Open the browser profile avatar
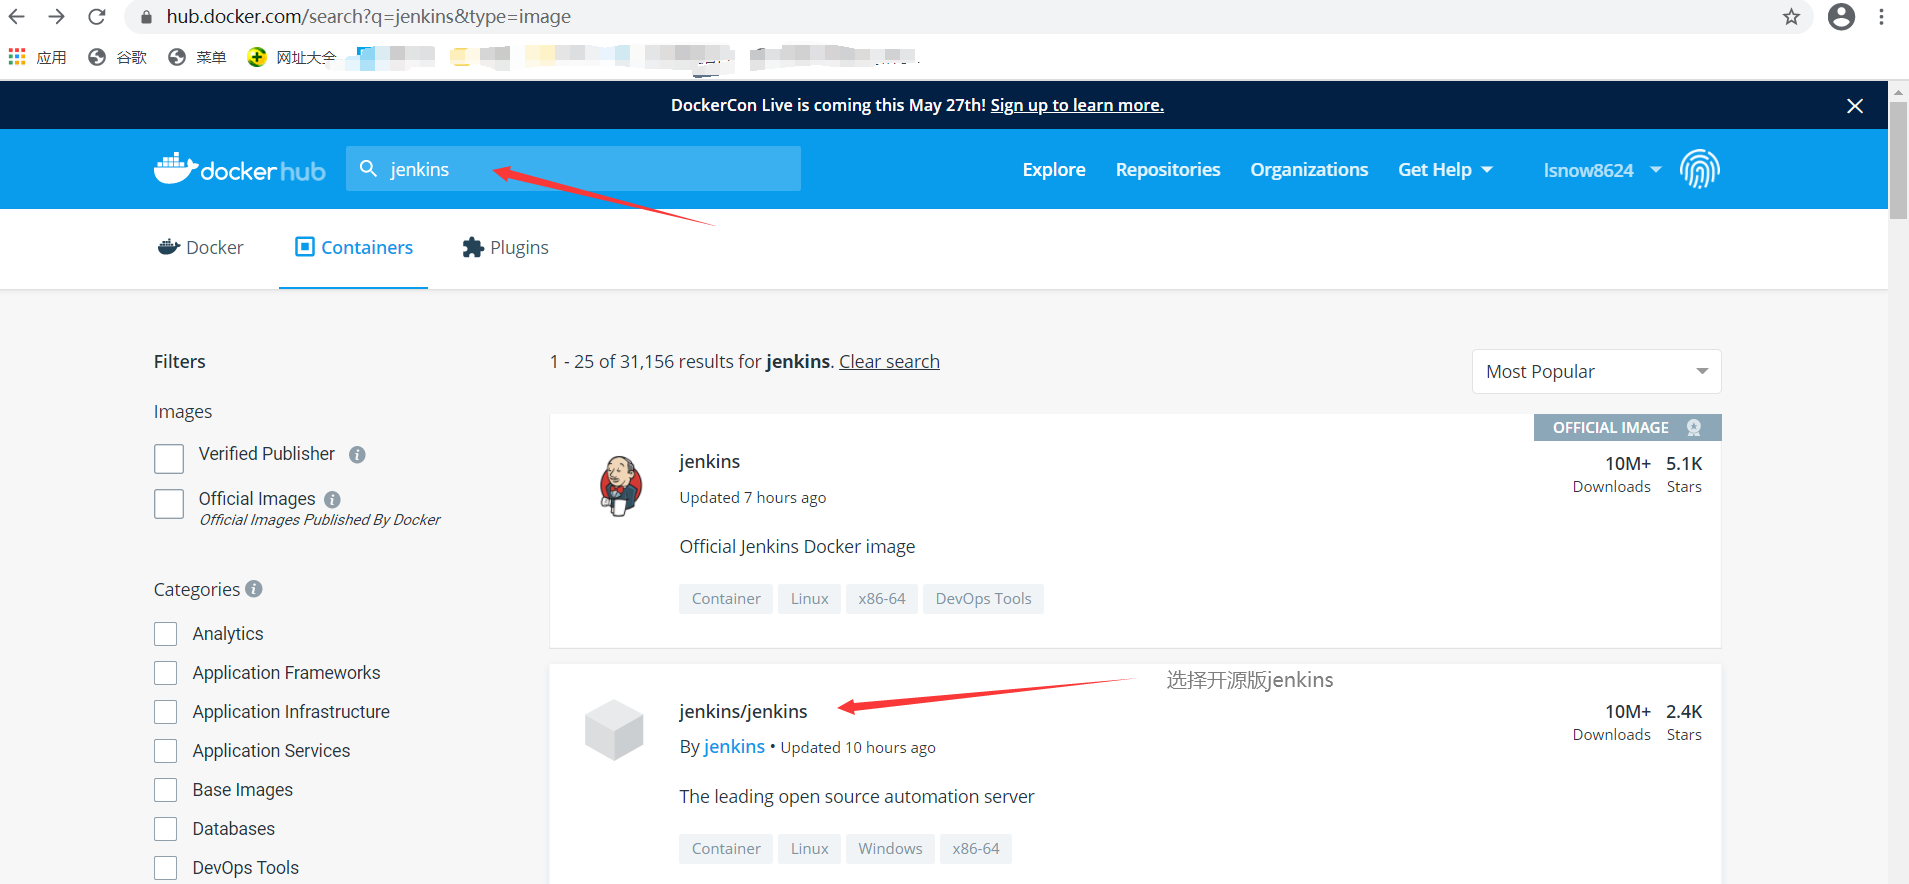 pos(1841,17)
